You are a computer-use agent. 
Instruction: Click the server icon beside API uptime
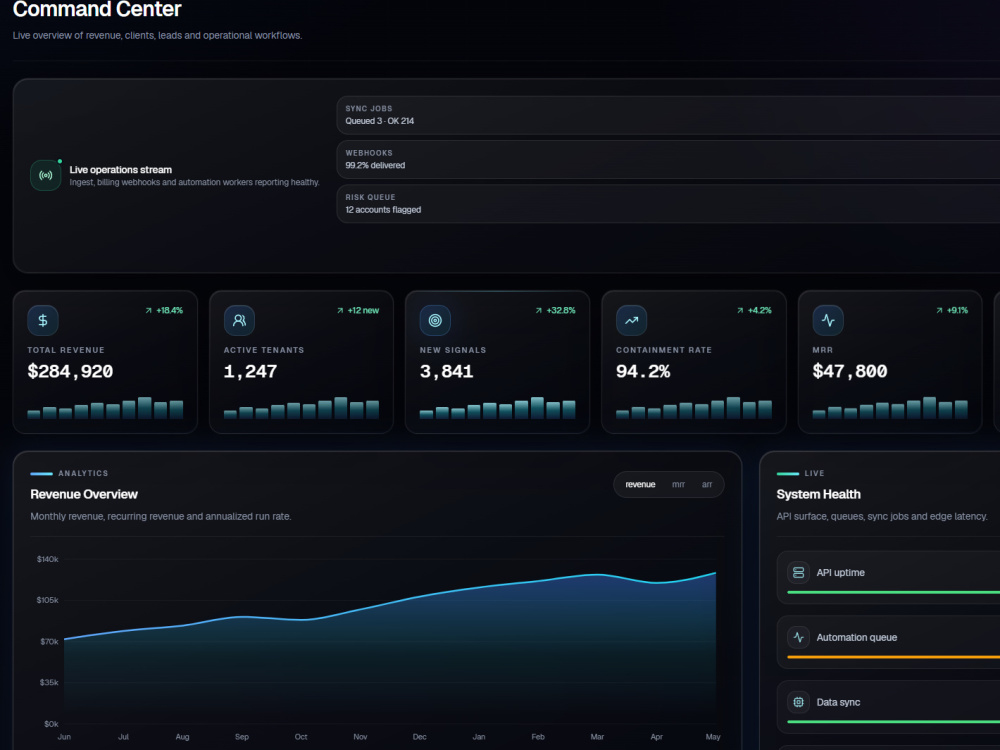[798, 573]
